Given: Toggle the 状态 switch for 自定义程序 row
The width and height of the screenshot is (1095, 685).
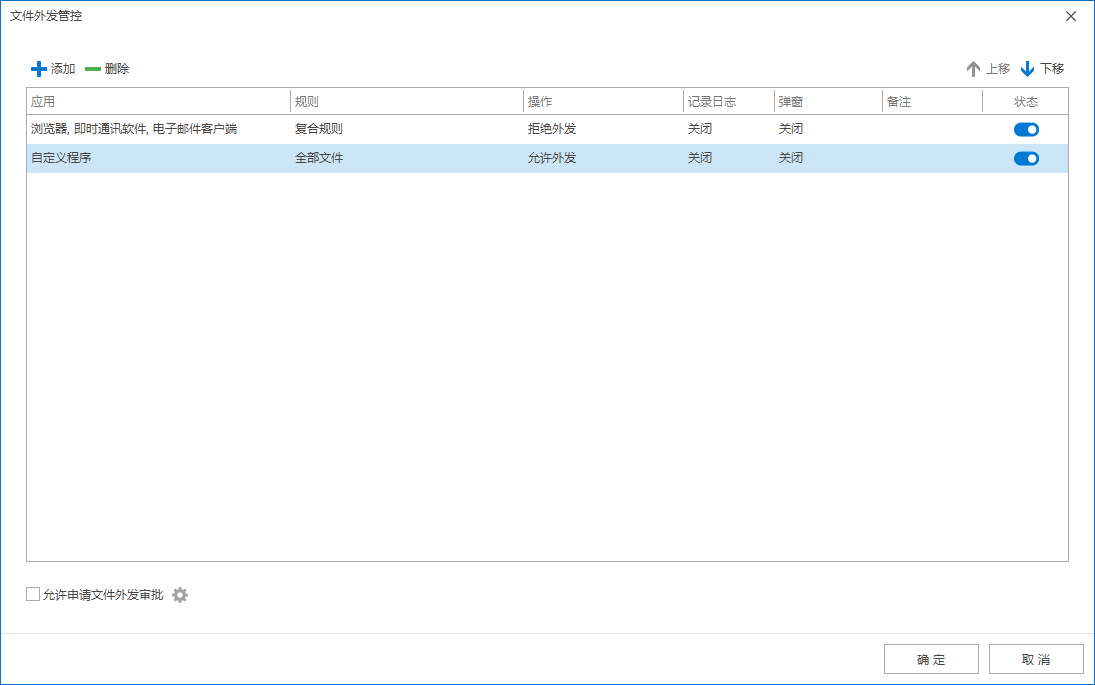Looking at the screenshot, I should (1026, 158).
